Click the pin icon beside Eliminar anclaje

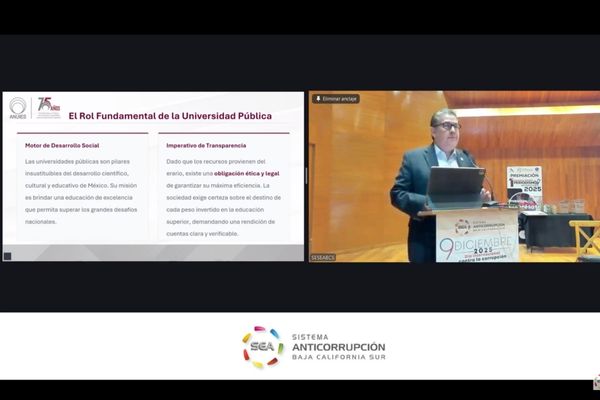coord(318,99)
